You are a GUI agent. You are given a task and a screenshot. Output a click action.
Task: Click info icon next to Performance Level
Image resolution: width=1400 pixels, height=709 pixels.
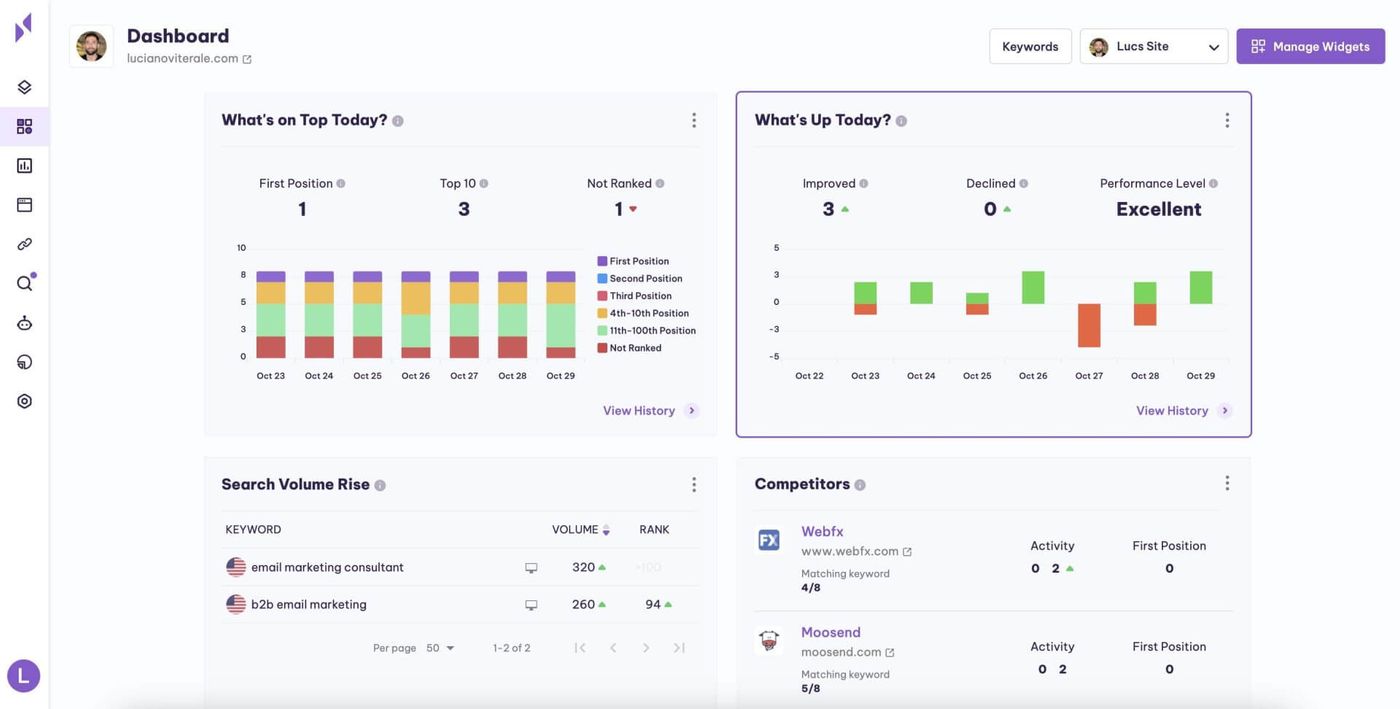pos(1213,184)
